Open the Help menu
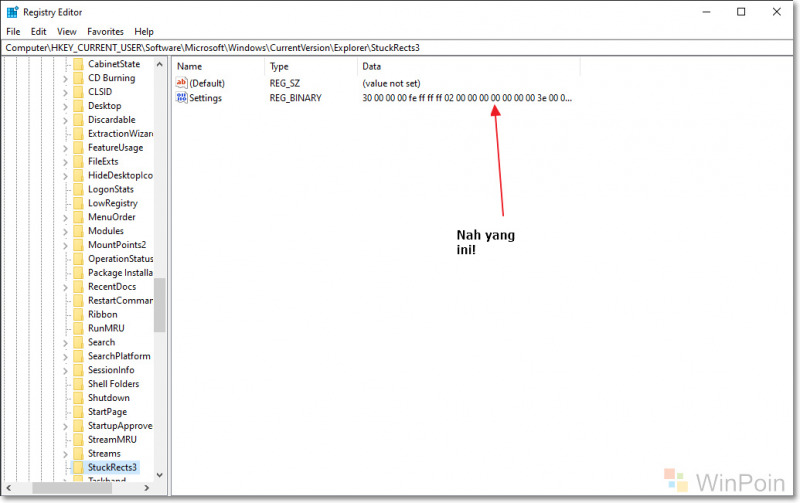This screenshot has height=503, width=800. 144,32
